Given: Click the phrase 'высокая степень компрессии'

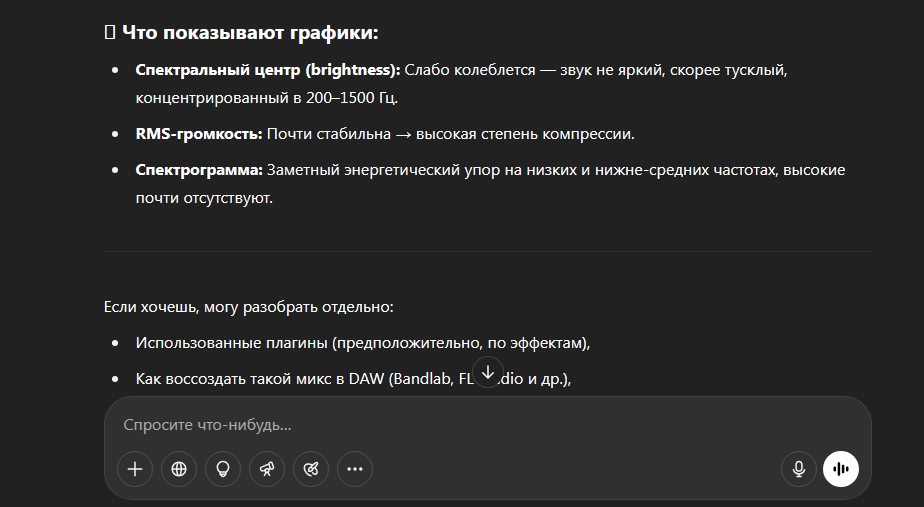Looking at the screenshot, I should pyautogui.click(x=524, y=134).
